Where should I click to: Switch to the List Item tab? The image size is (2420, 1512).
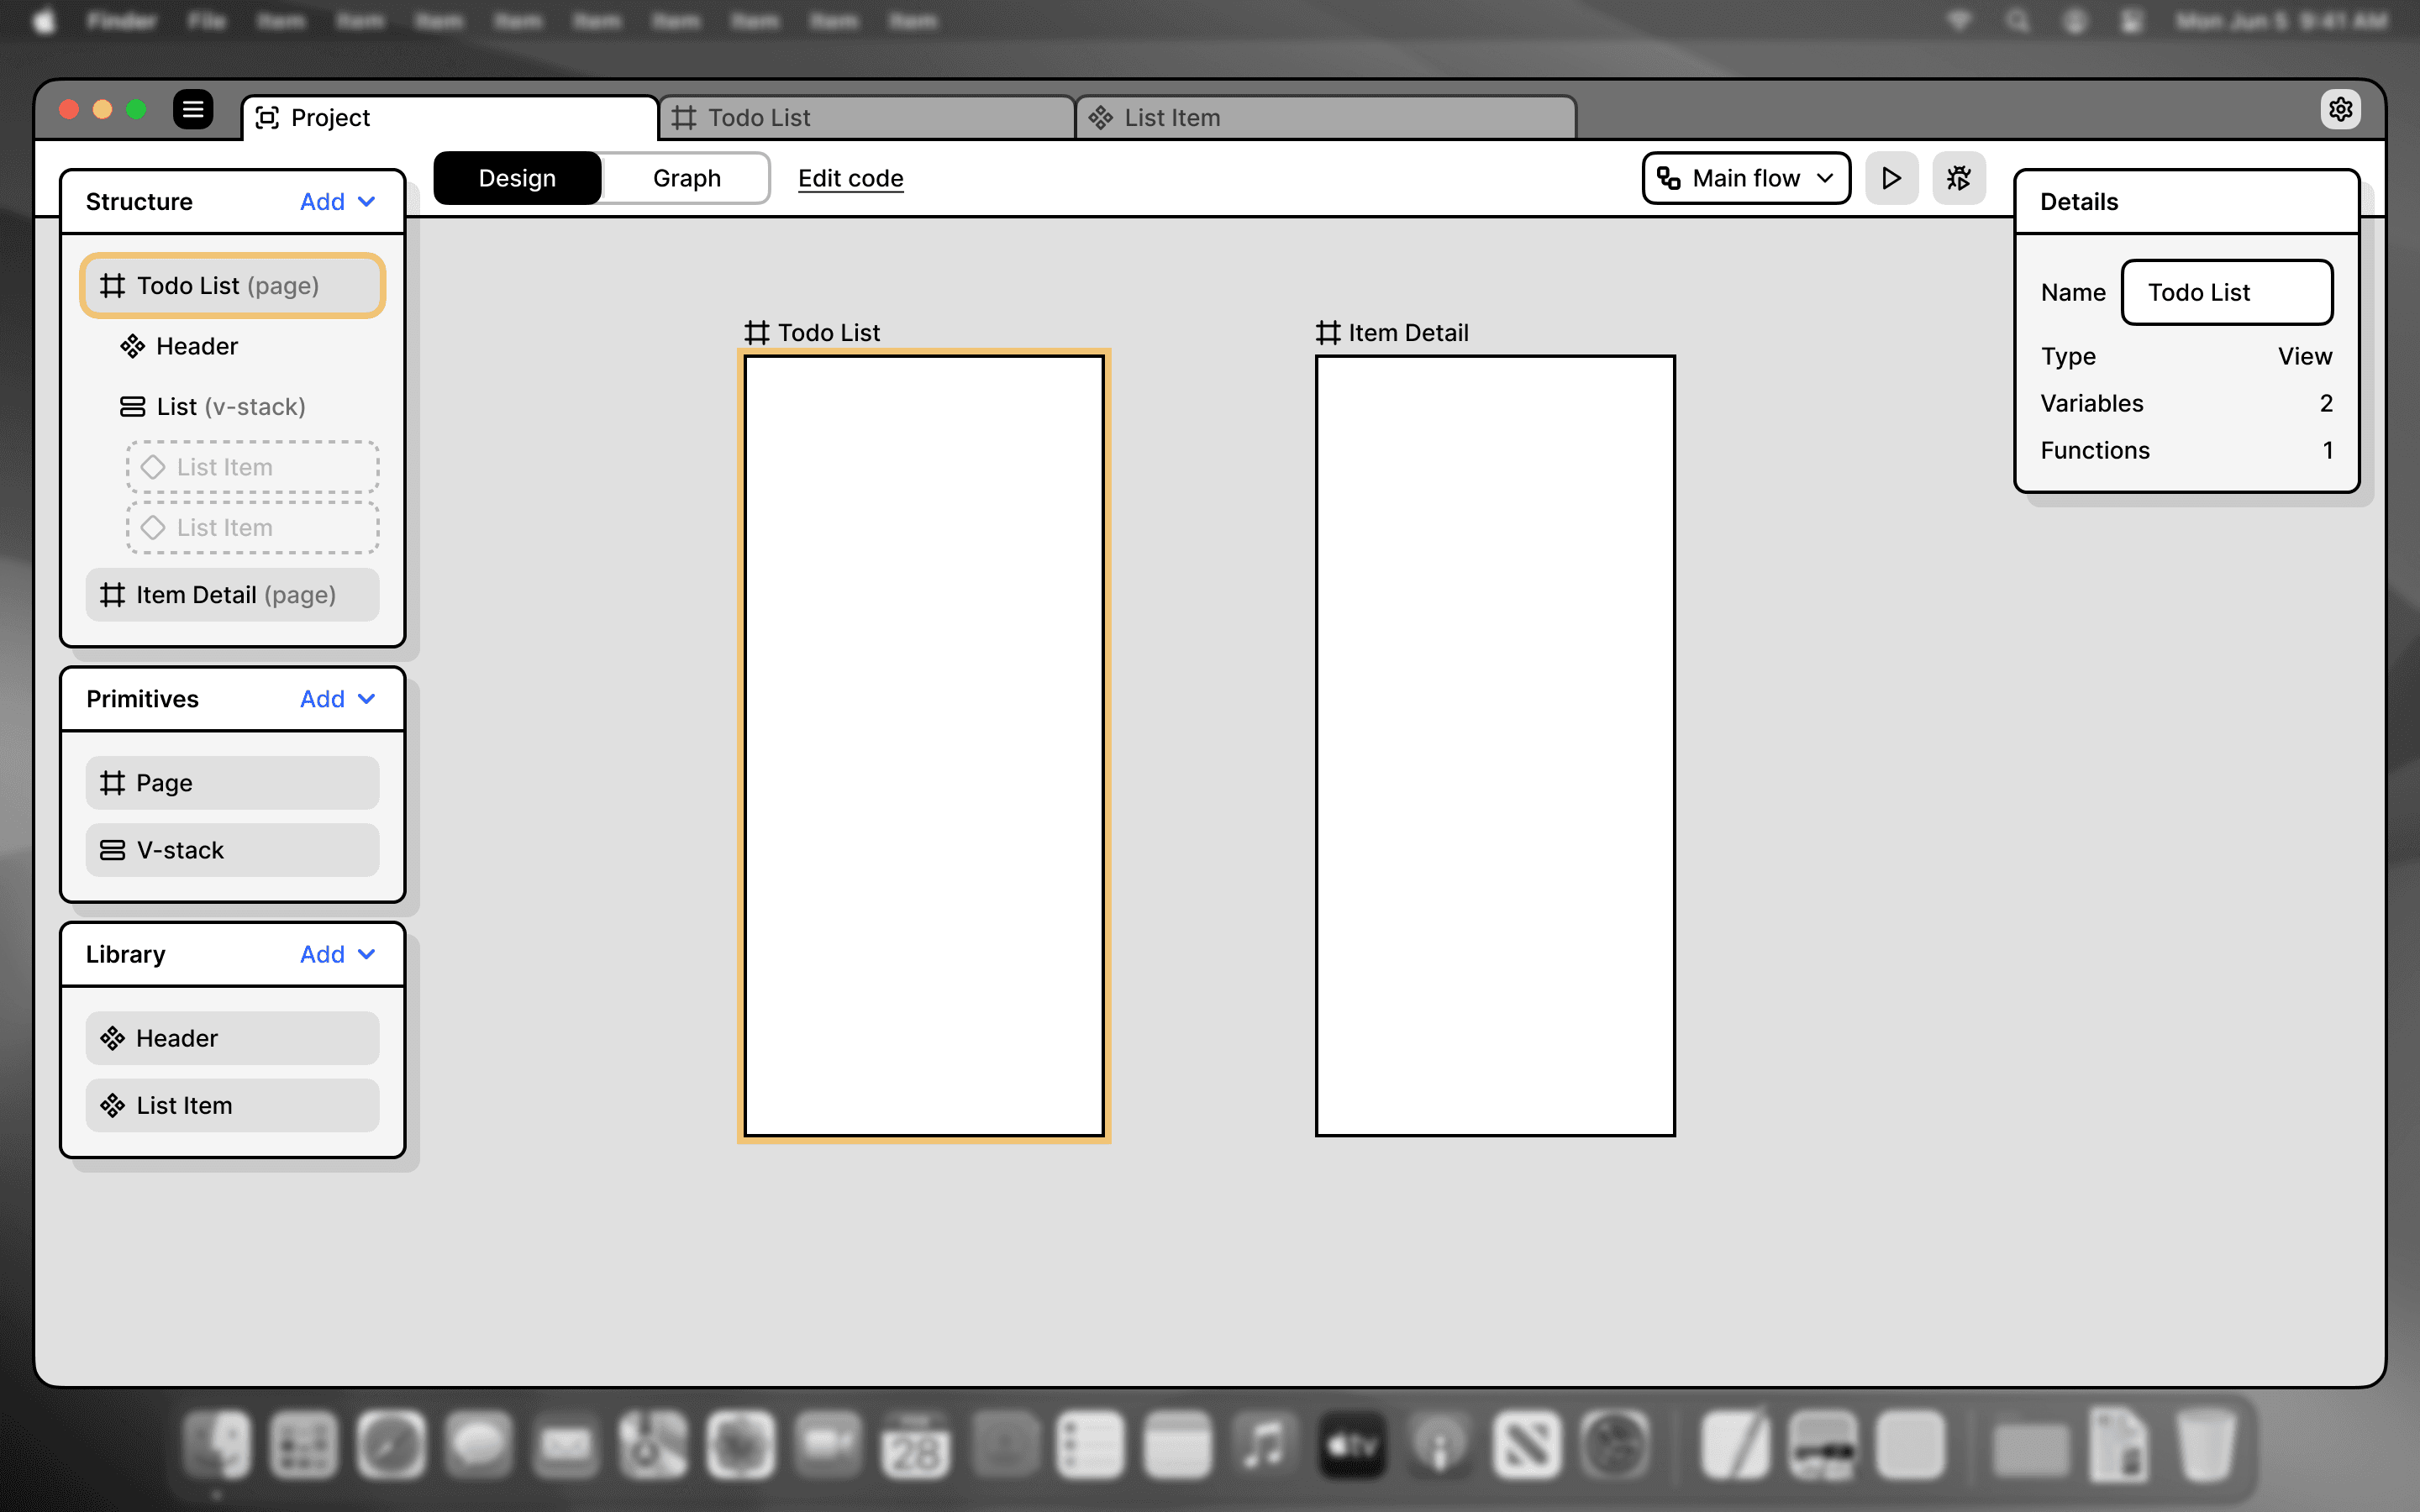1325,118
